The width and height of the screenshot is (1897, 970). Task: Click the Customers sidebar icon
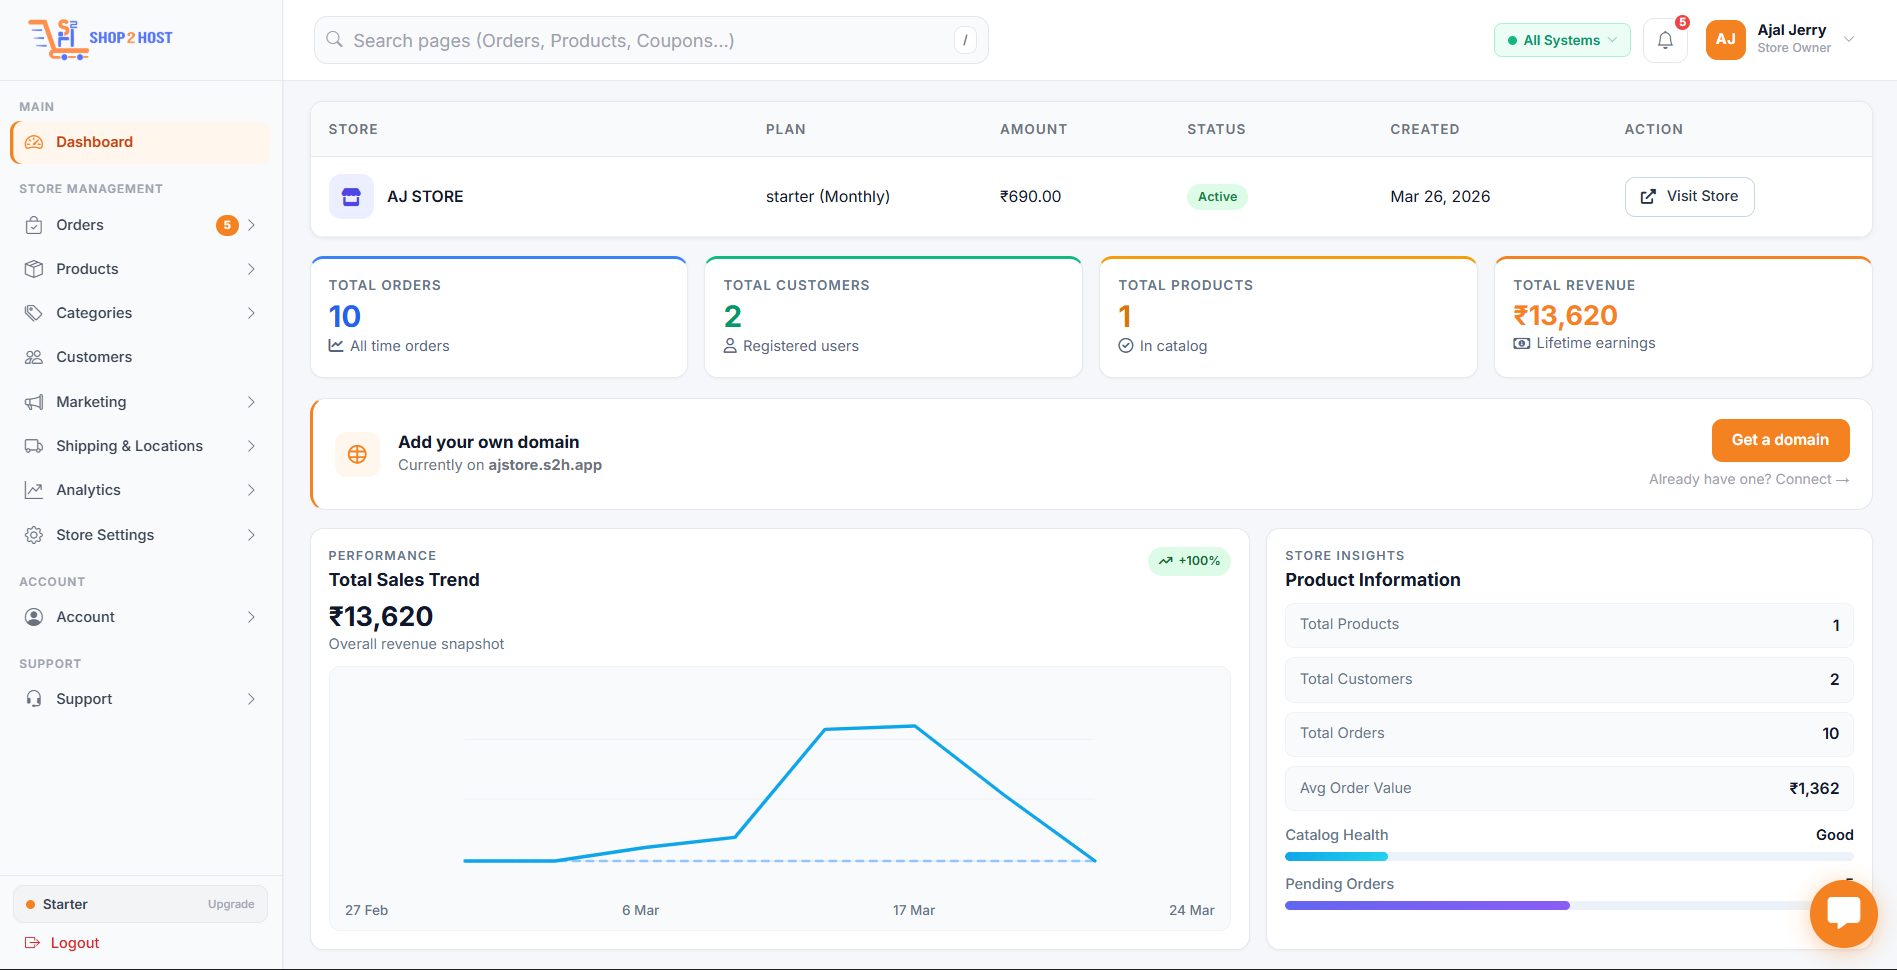[x=34, y=357]
